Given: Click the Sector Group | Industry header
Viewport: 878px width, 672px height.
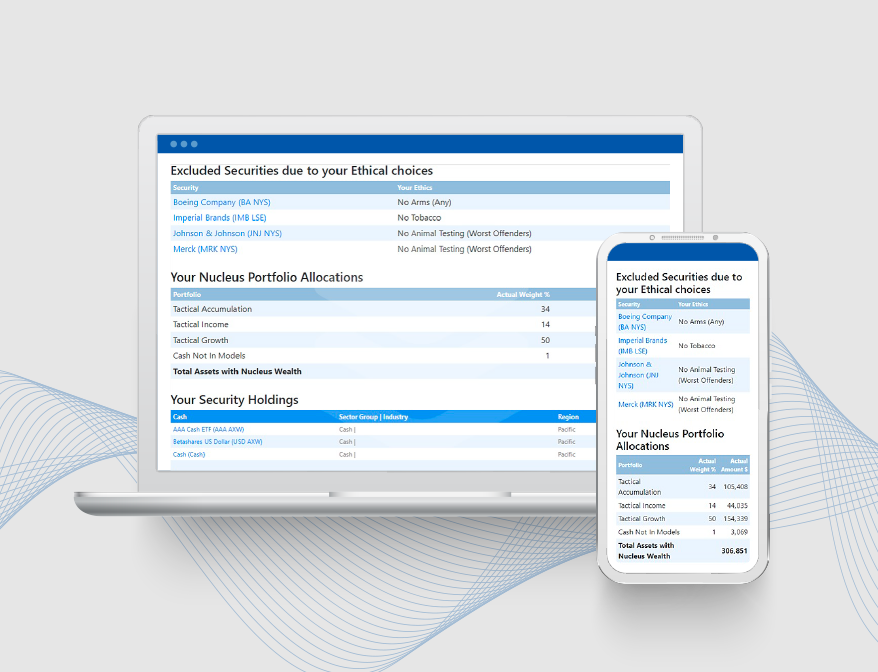Looking at the screenshot, I should click(373, 417).
